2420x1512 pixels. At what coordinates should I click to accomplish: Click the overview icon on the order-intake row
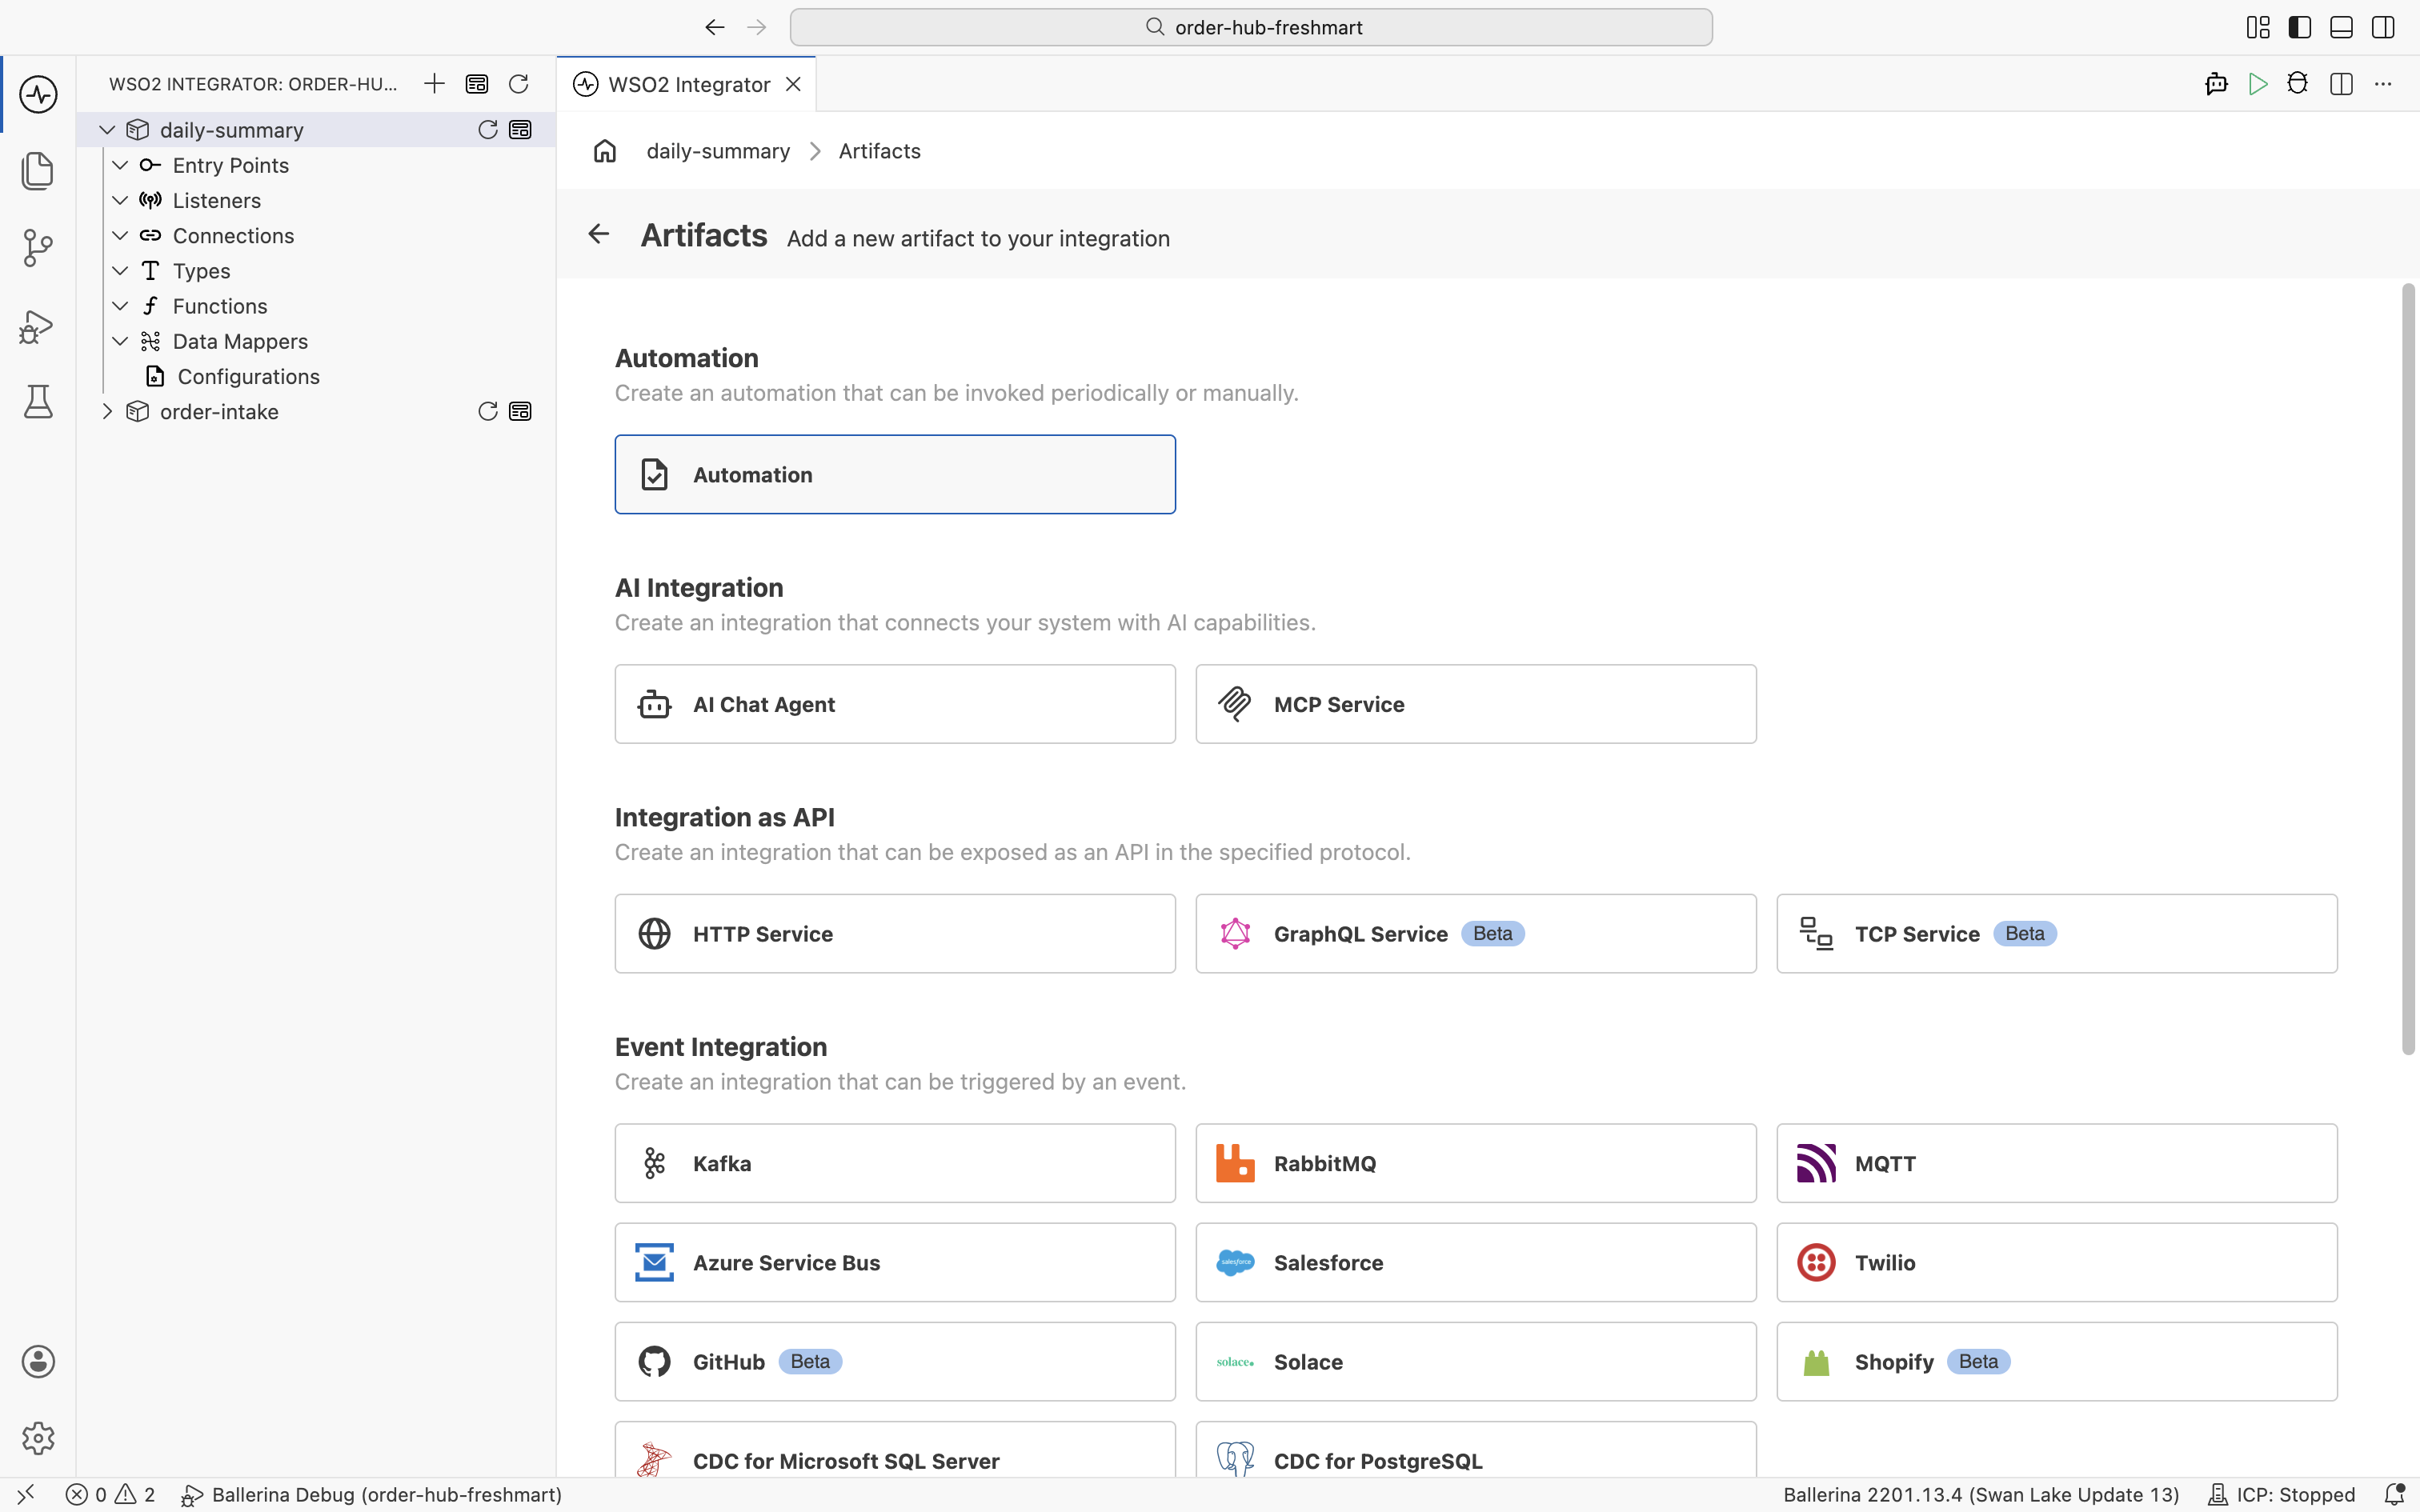(520, 412)
